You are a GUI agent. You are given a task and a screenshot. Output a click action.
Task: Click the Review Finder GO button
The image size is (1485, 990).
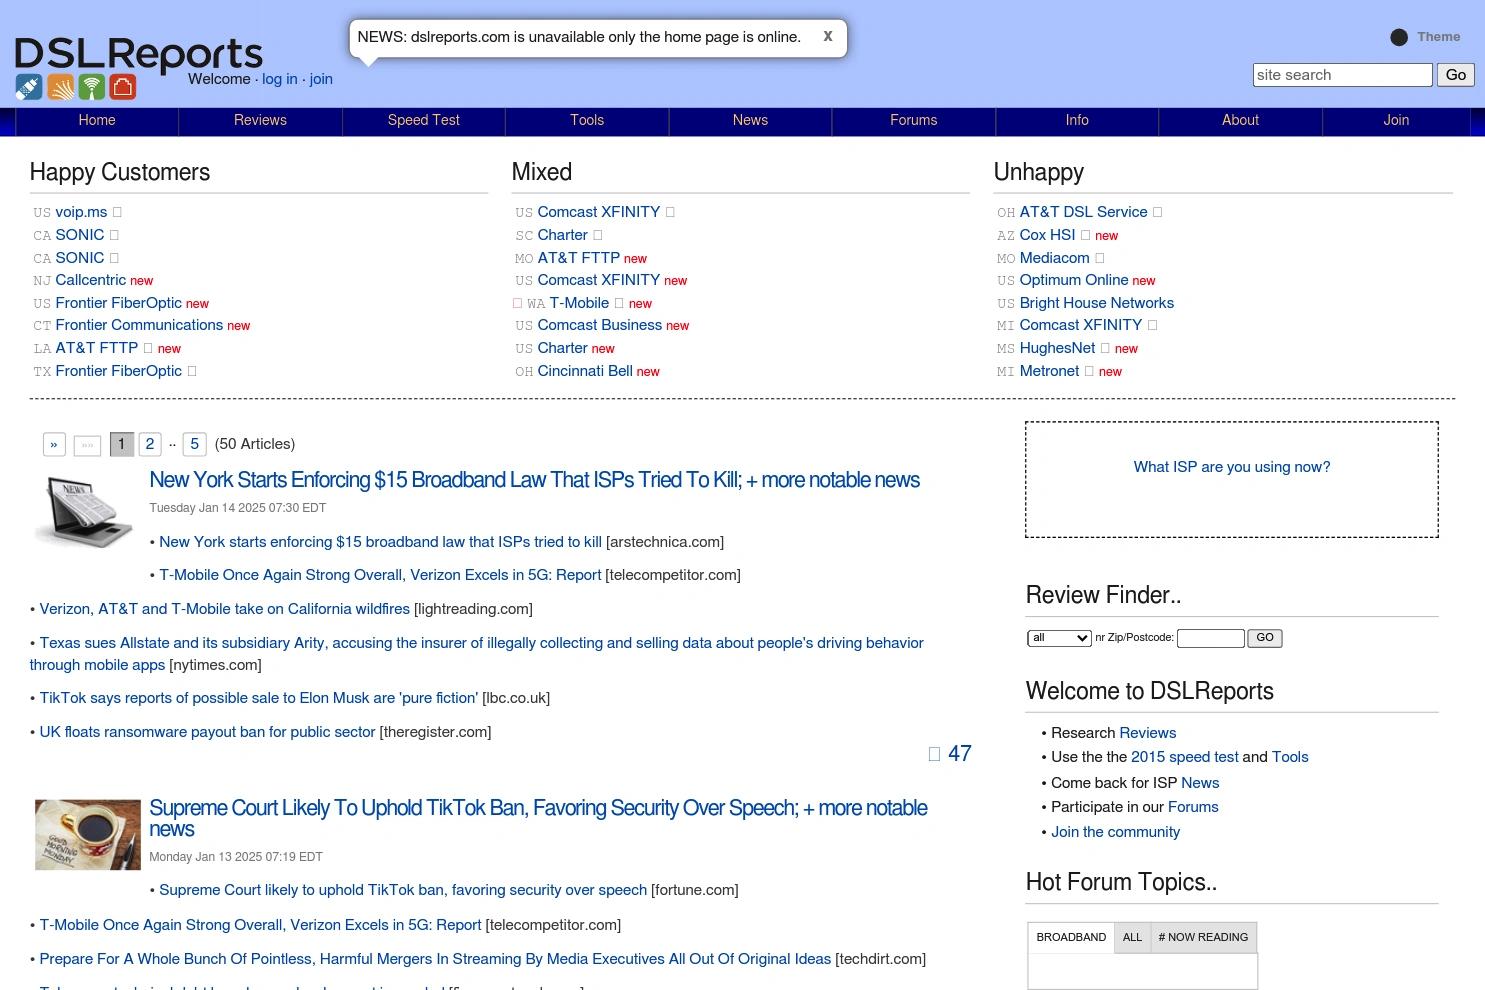click(x=1265, y=638)
